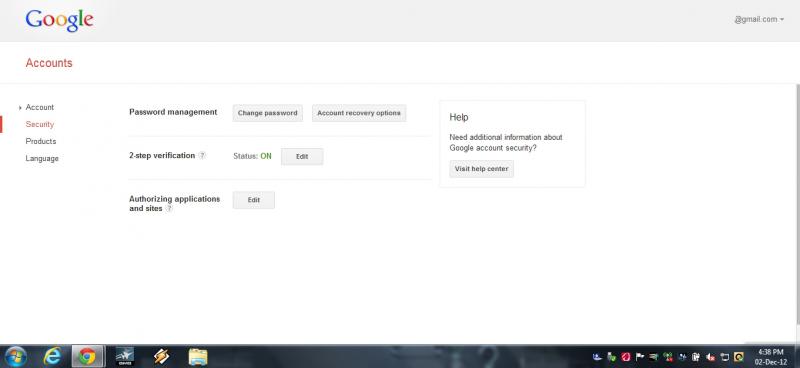Click the wireless signal tray icon with red mark

pos(668,357)
